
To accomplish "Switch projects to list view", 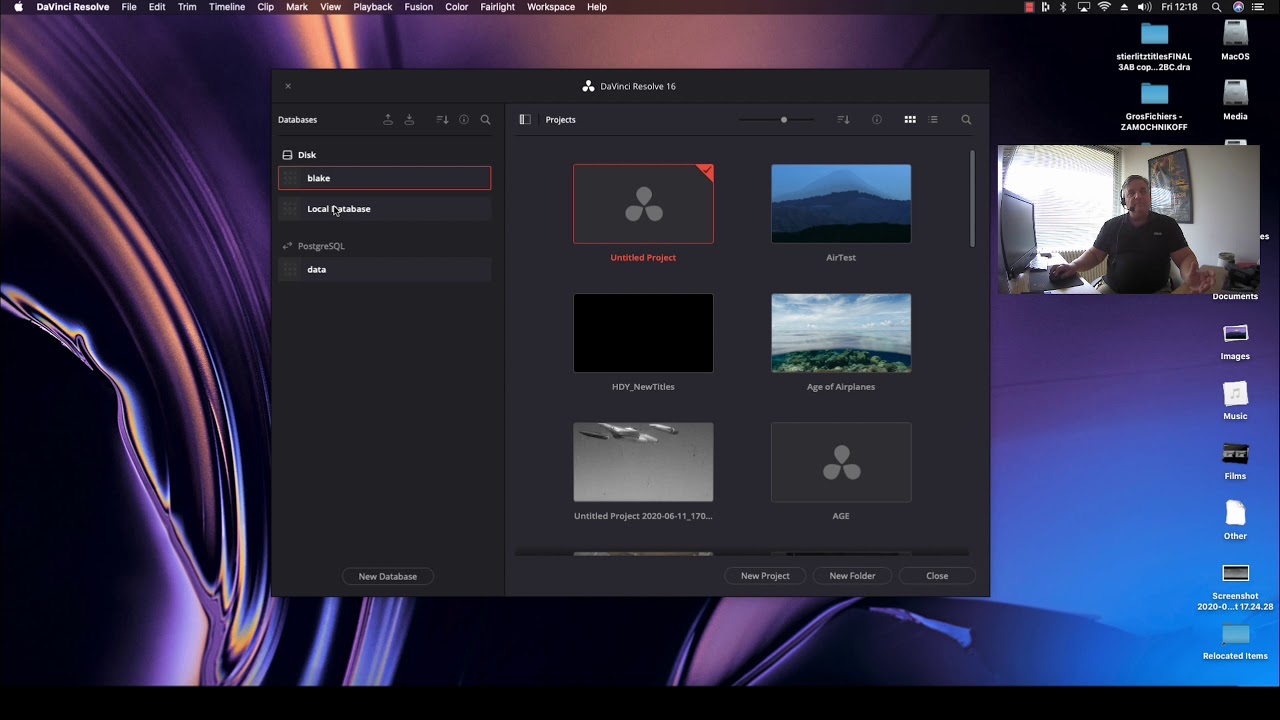I will [933, 120].
